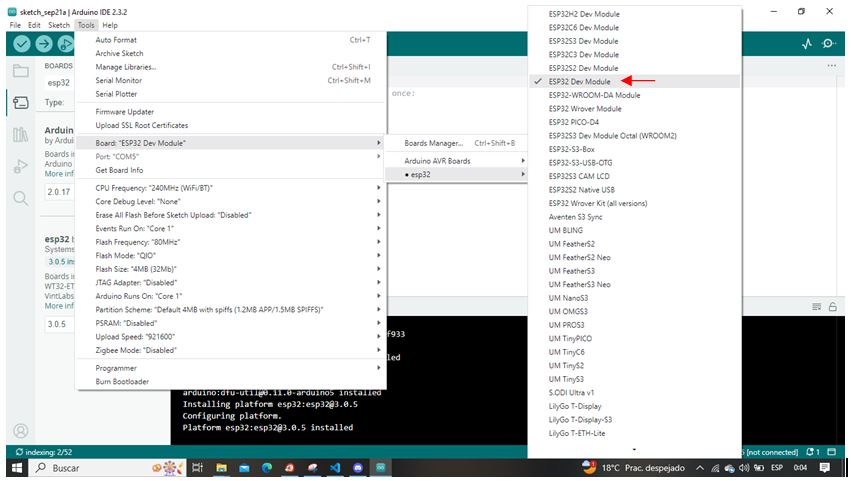Expand the Partition Scheme submenu
The width and height of the screenshot is (851, 481).
pyautogui.click(x=231, y=309)
